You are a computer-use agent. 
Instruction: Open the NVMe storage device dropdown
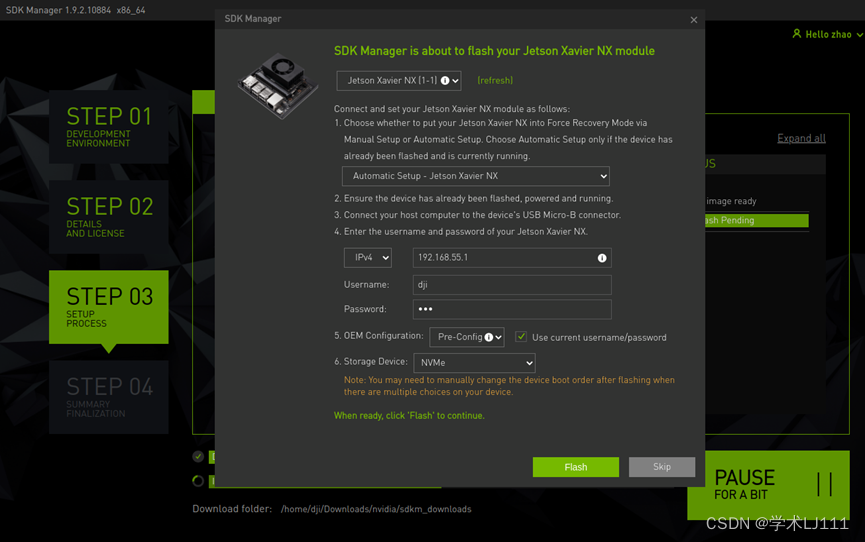(x=474, y=363)
